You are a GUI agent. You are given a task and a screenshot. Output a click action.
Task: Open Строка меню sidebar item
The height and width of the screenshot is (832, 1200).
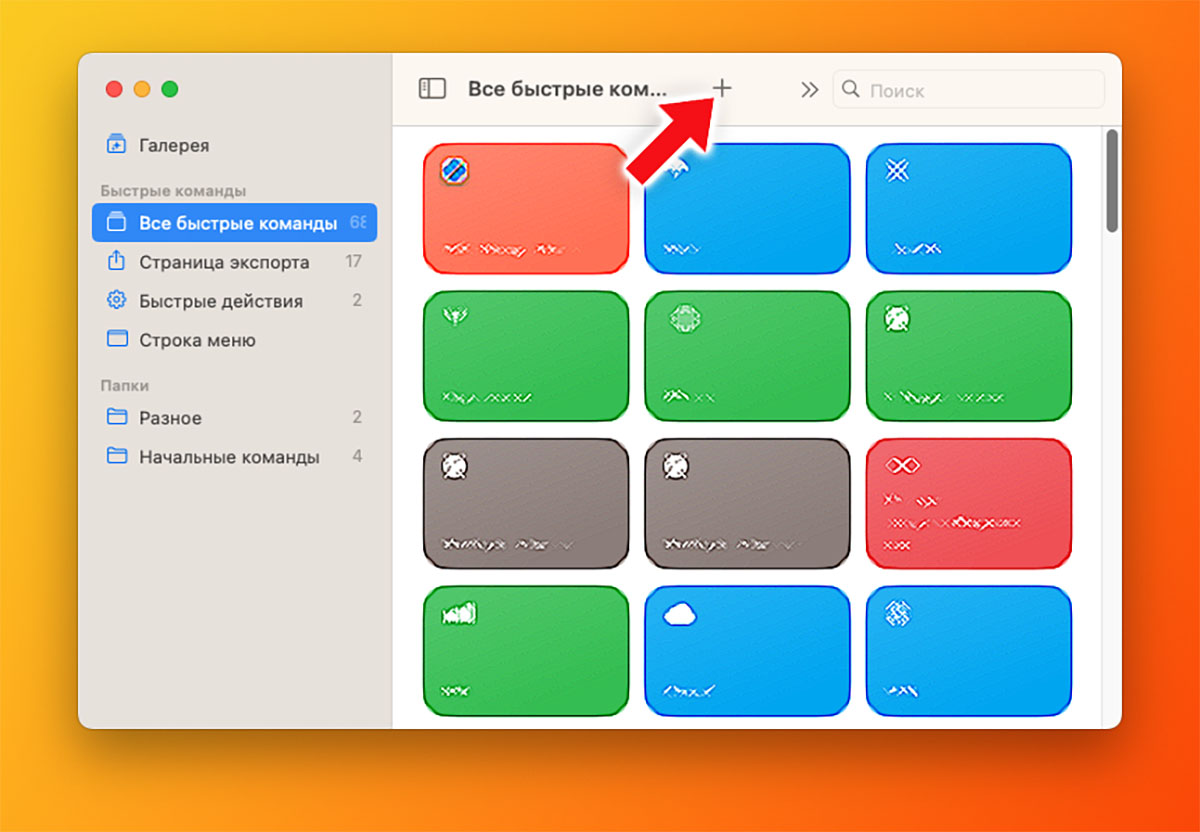click(x=234, y=340)
